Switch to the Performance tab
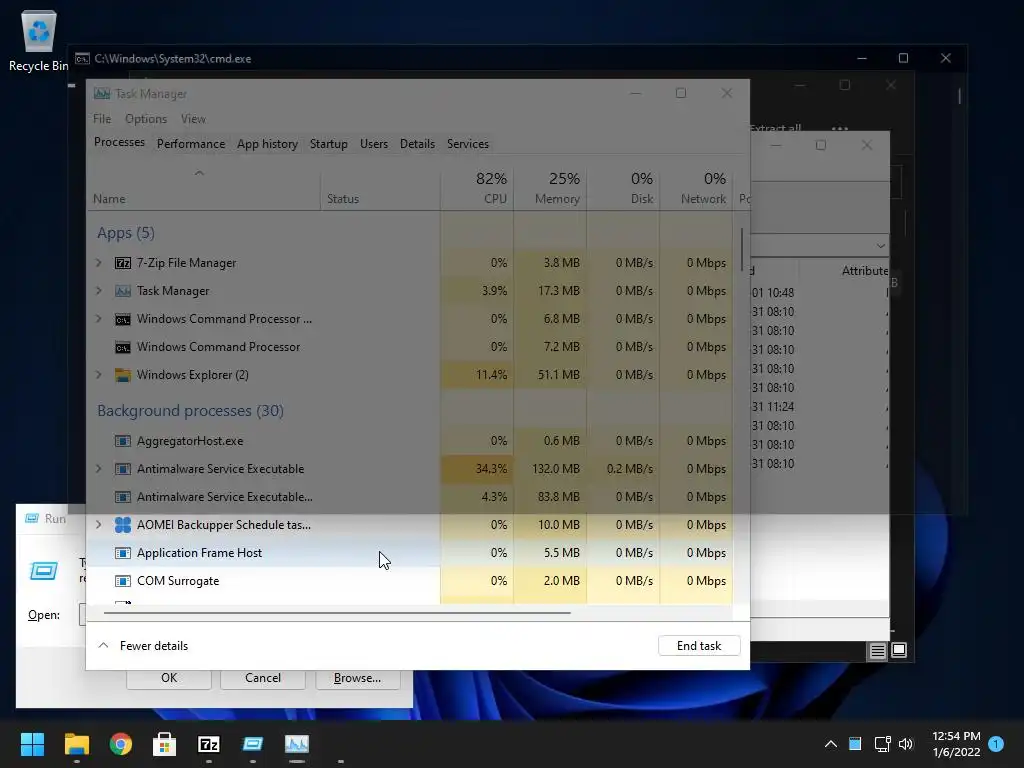Screen dimensions: 1024x768 (191, 144)
